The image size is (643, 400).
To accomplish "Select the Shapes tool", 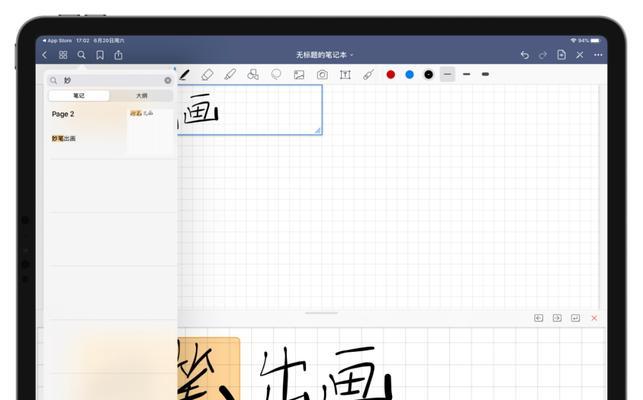I will pos(253,74).
